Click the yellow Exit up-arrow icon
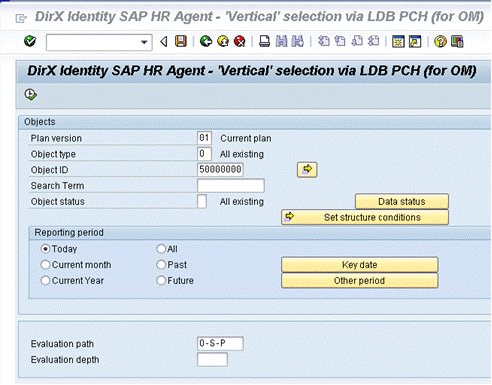492x385 pixels. tap(223, 41)
